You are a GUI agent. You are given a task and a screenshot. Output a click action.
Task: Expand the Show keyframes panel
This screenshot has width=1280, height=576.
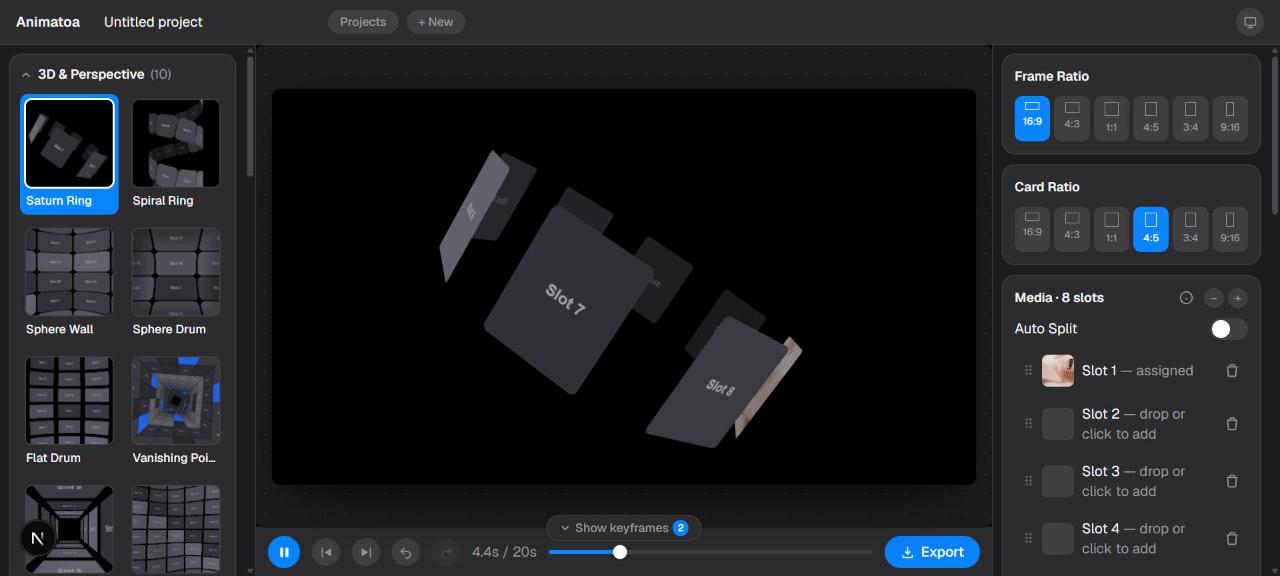pos(624,528)
